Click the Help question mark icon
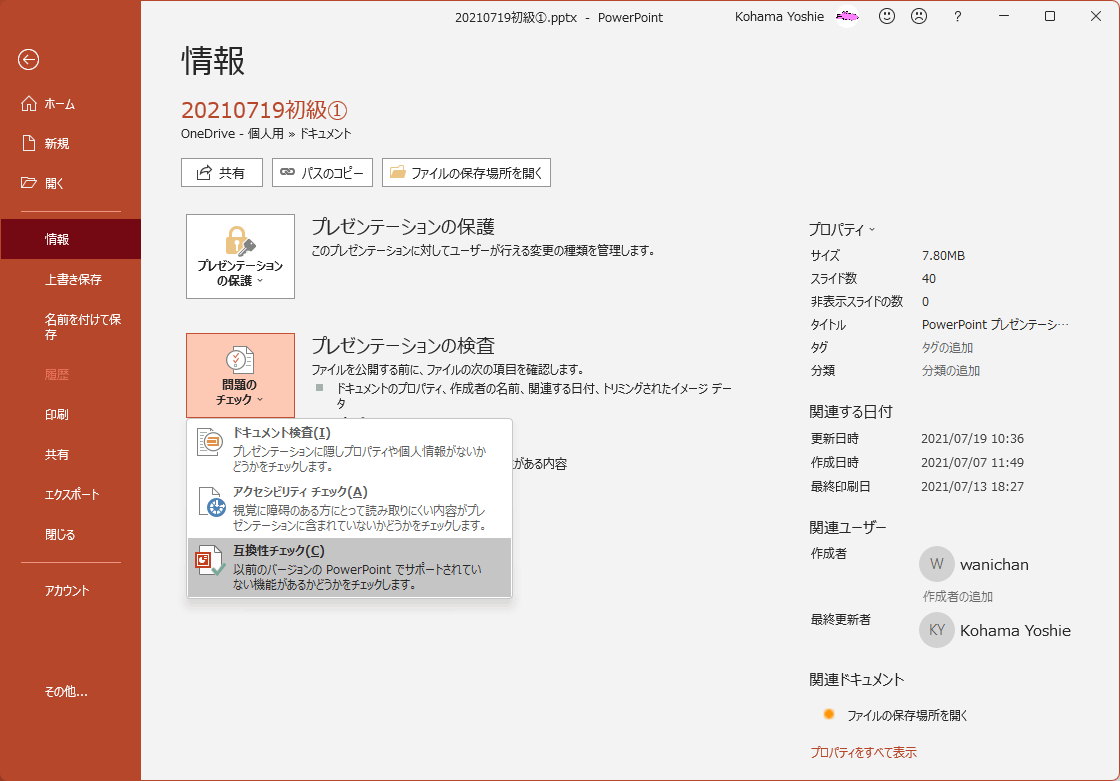1120x781 pixels. click(957, 16)
